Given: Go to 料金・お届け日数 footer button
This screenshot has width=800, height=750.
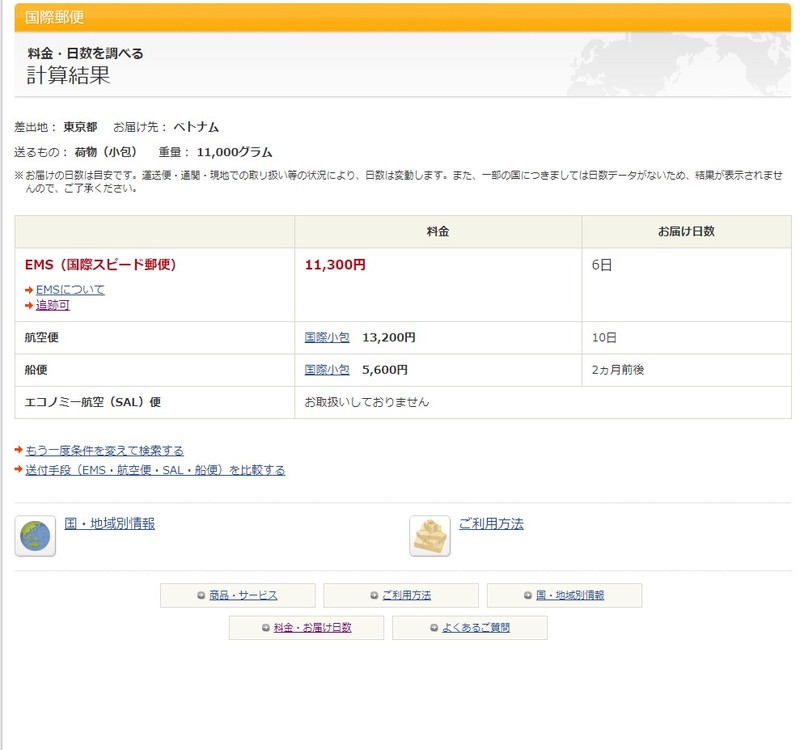Looking at the screenshot, I should 306,628.
